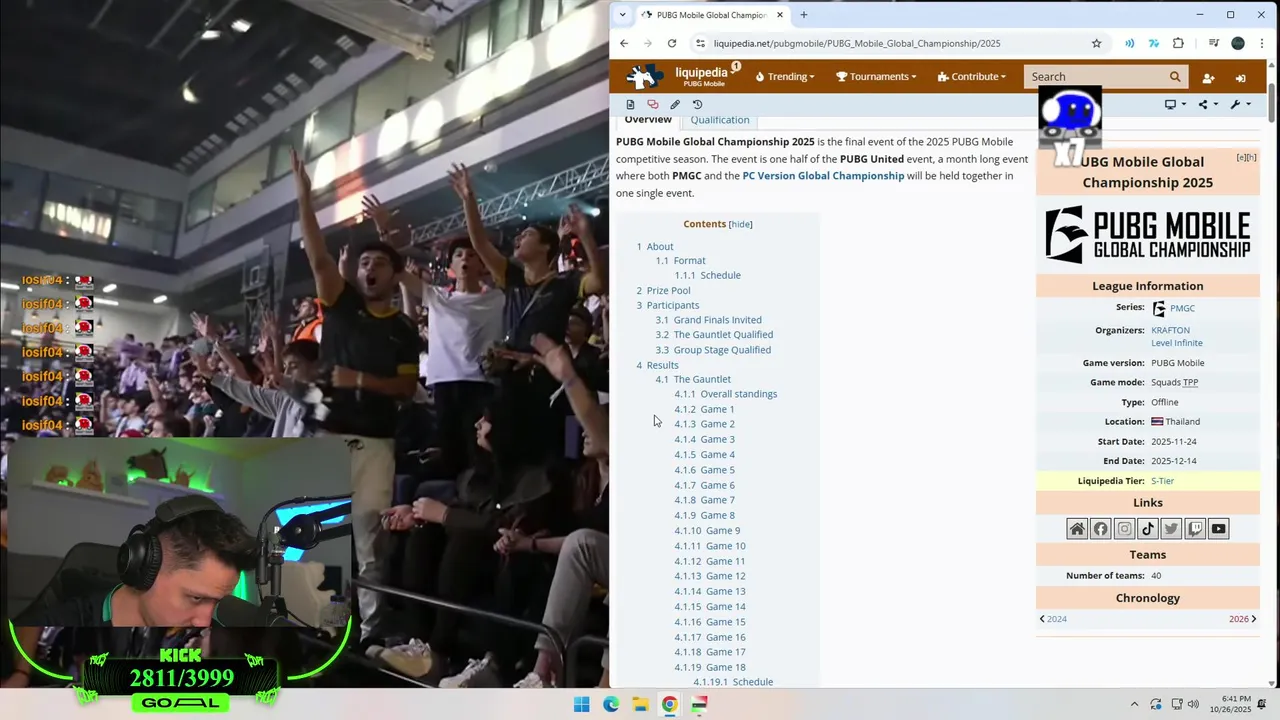Close the PUBG Mobile browser tab
Viewport: 1280px width, 720px height.
coord(780,15)
